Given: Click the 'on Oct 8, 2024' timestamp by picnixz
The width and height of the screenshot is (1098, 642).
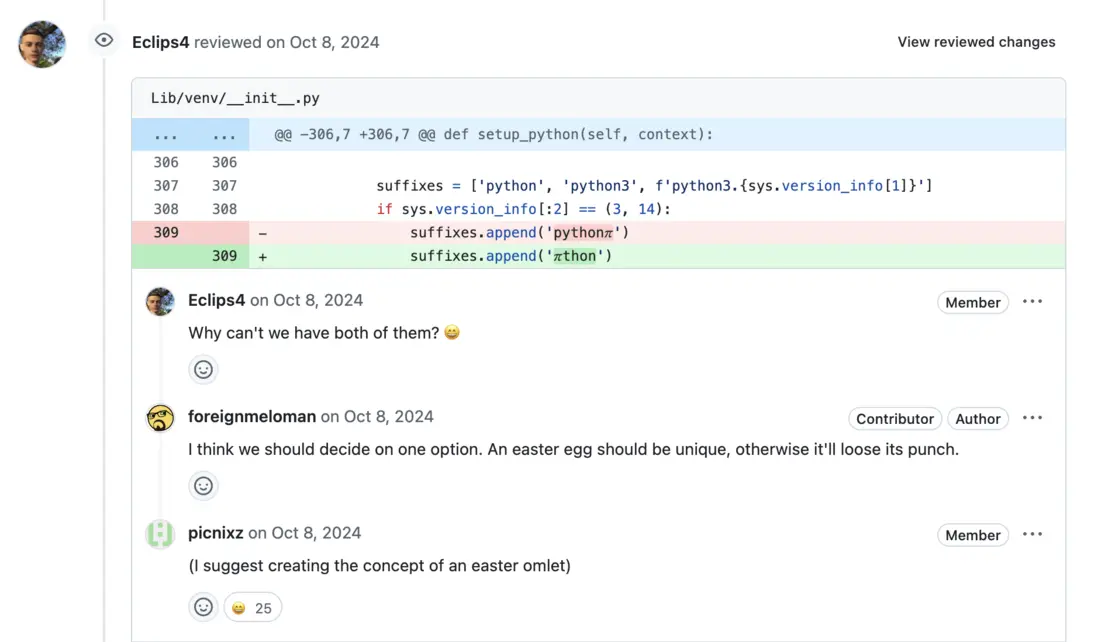Looking at the screenshot, I should tap(304, 533).
